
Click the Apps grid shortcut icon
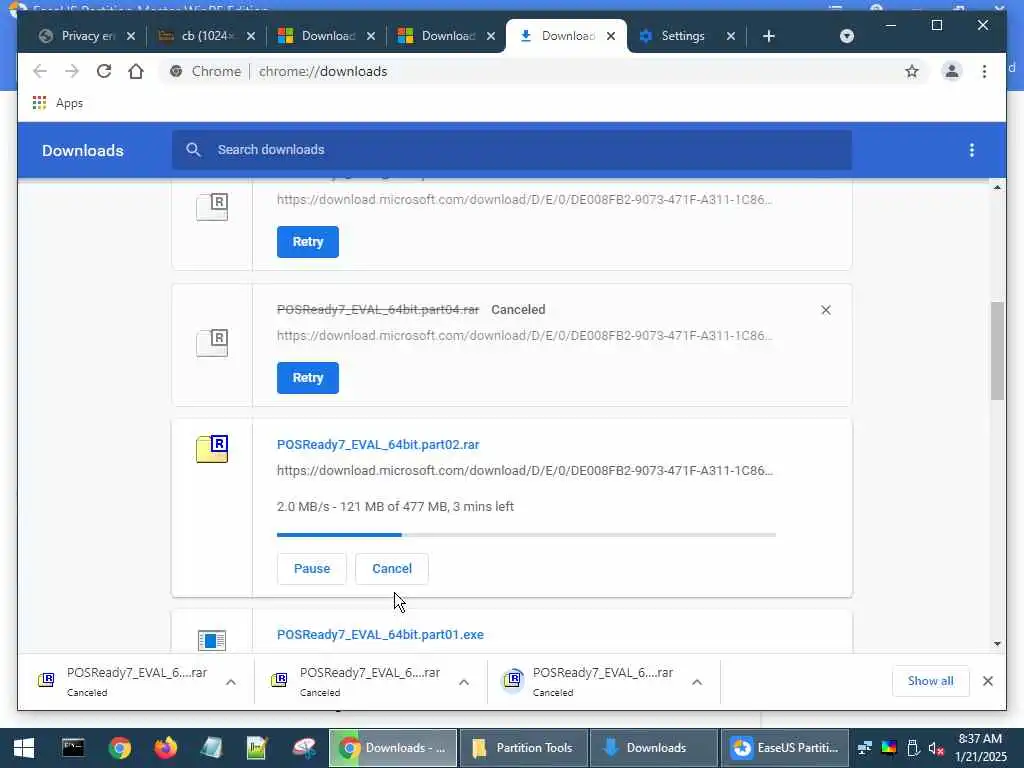coord(39,103)
